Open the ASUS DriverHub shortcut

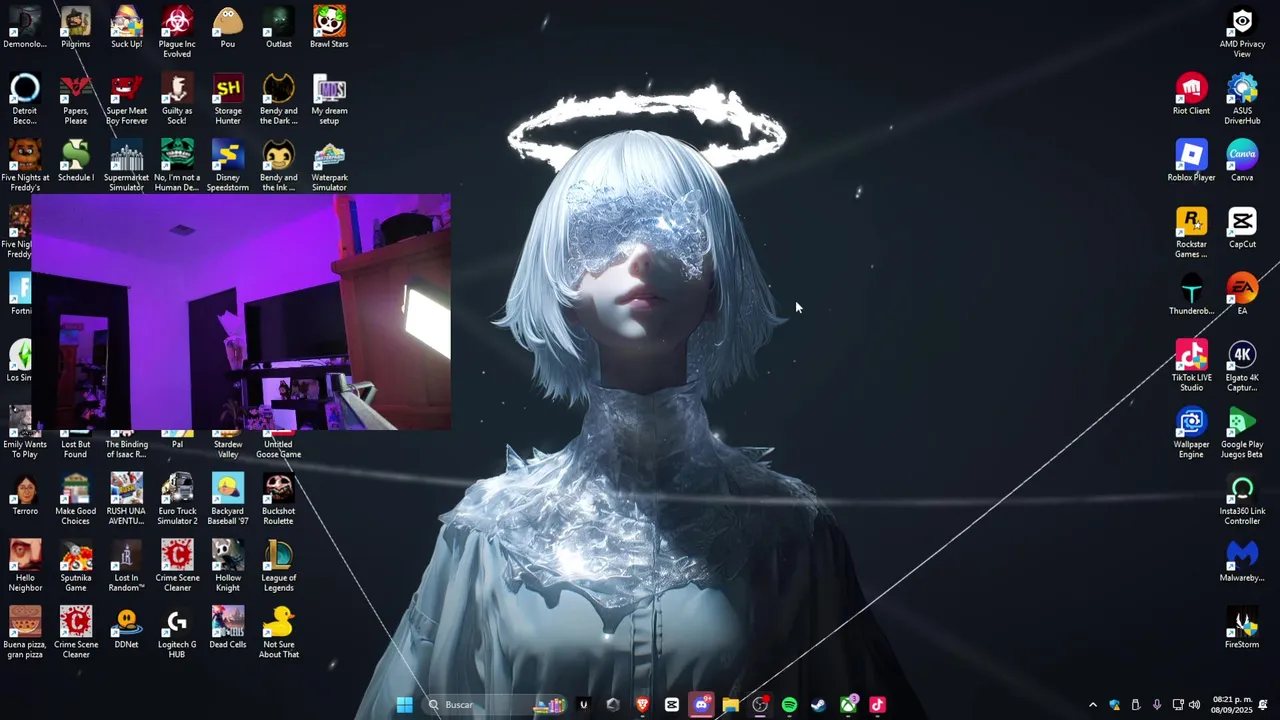tap(1242, 99)
